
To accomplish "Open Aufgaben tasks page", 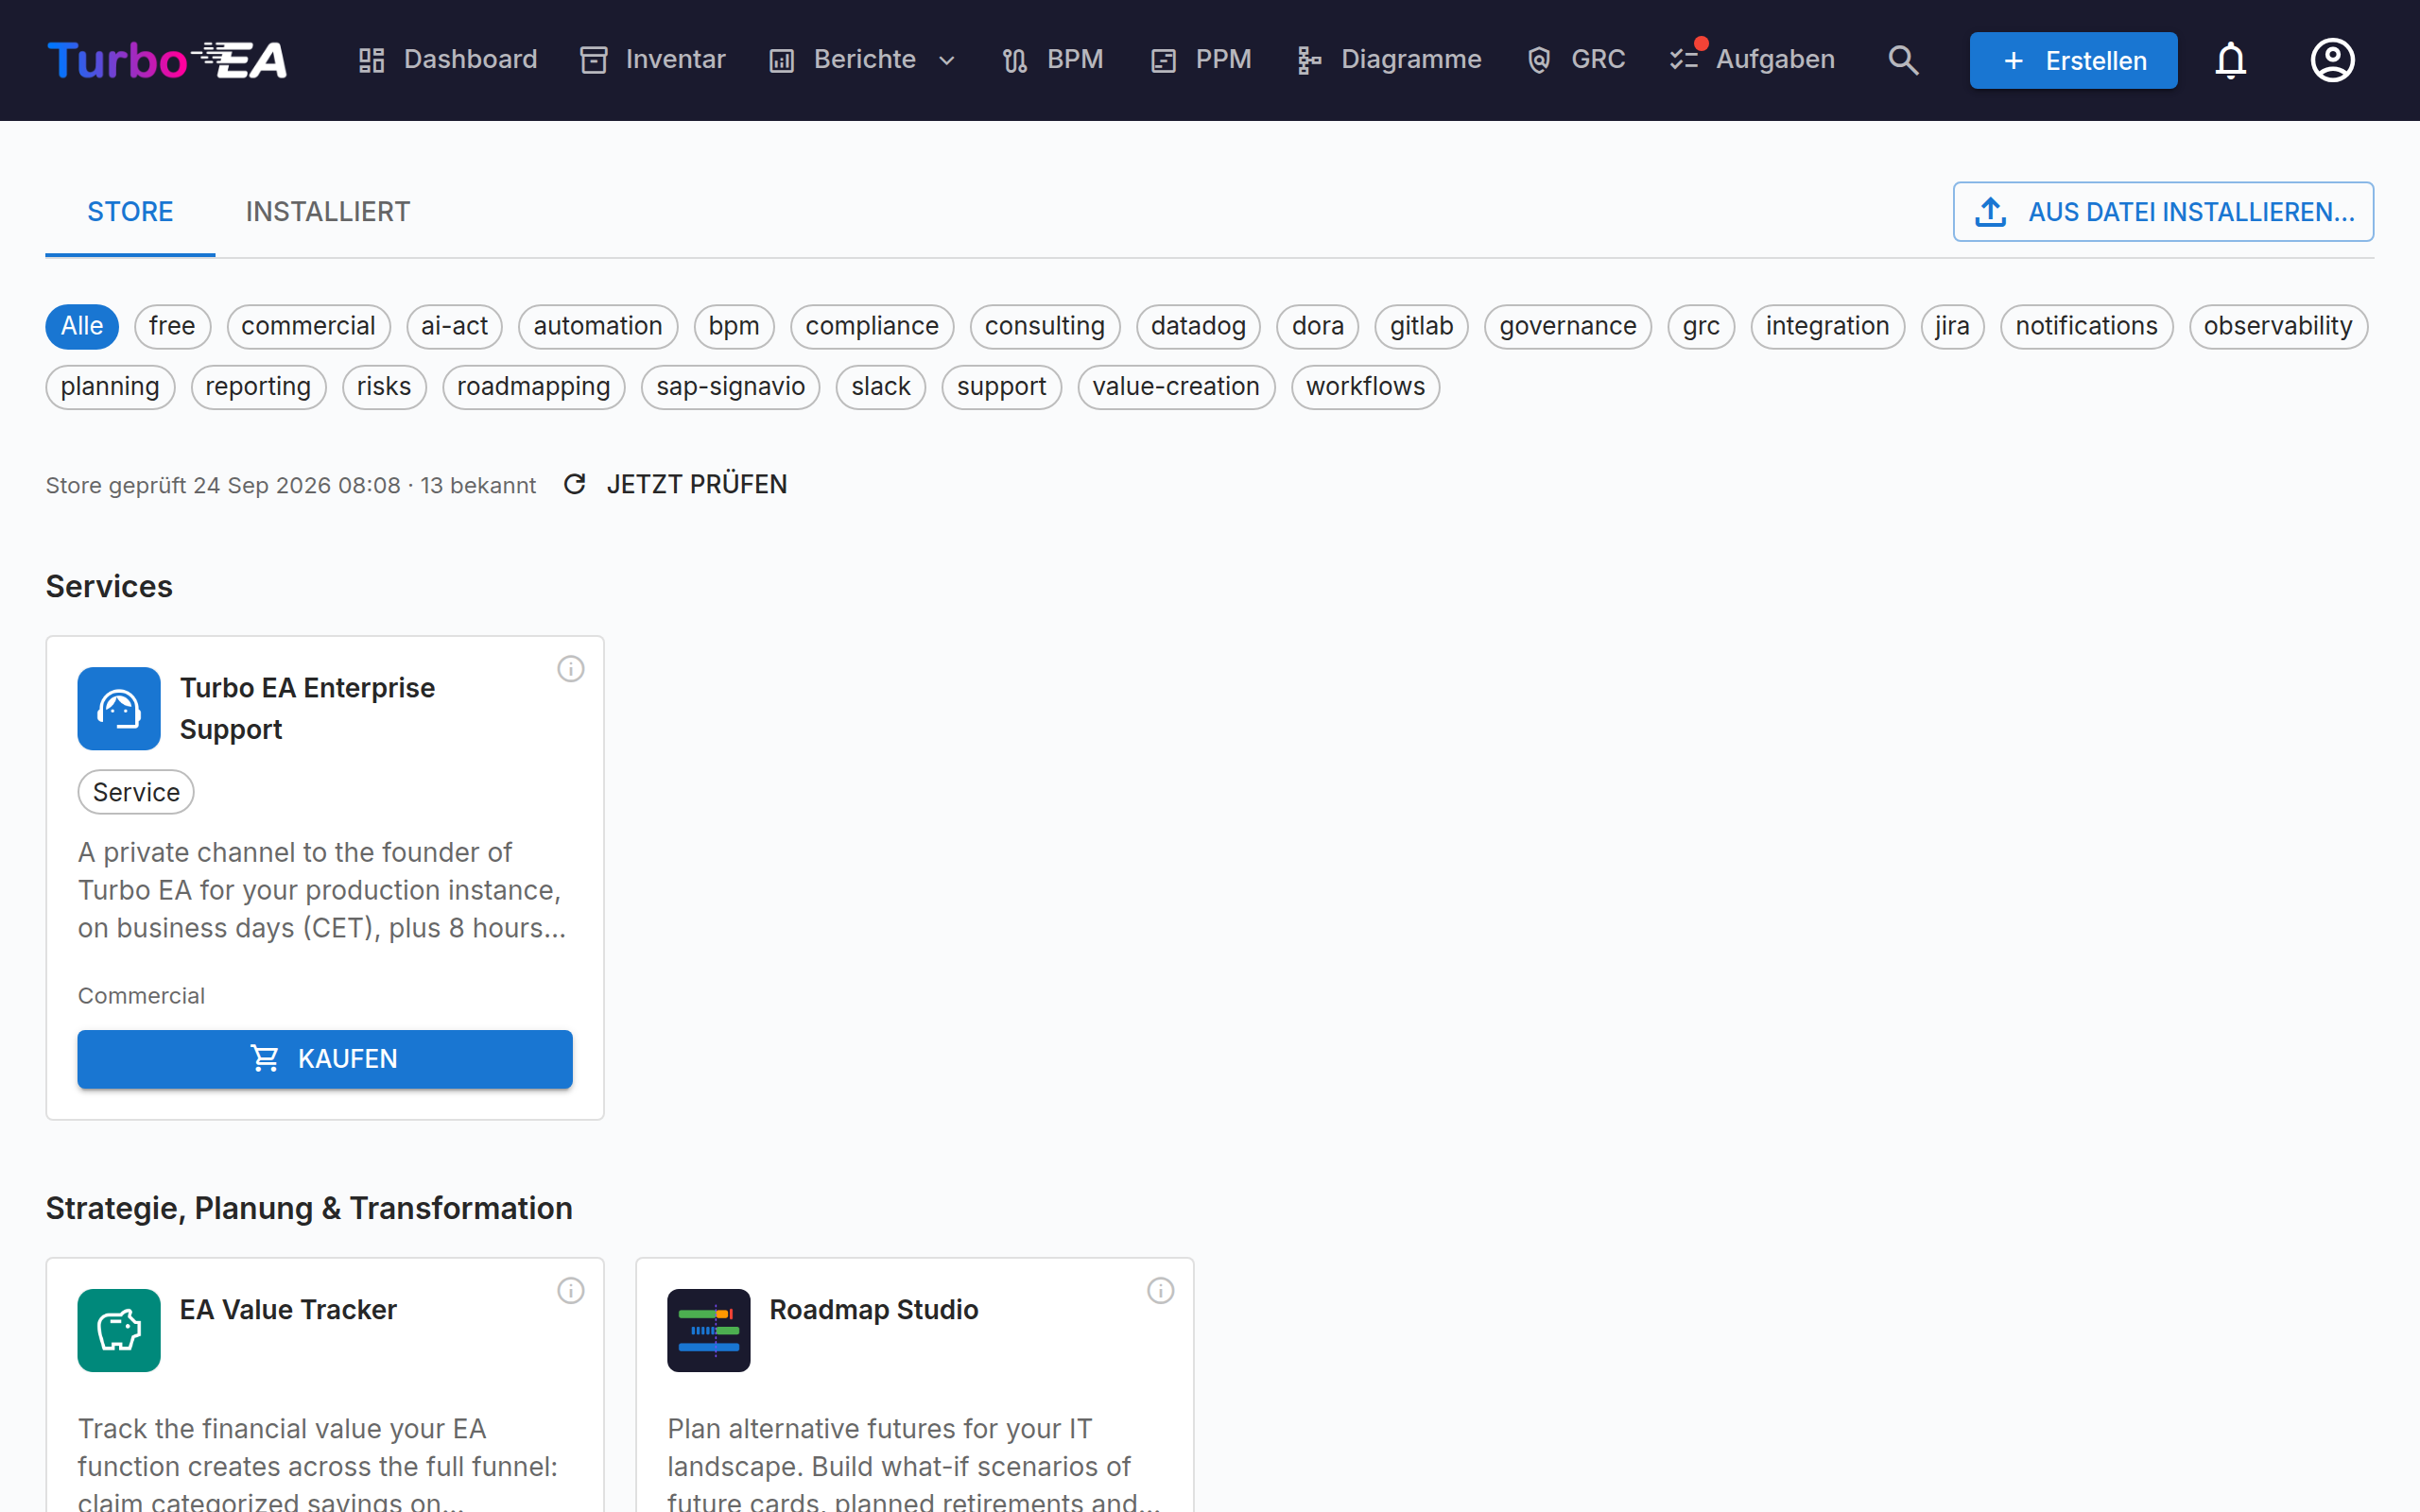I will [1753, 60].
